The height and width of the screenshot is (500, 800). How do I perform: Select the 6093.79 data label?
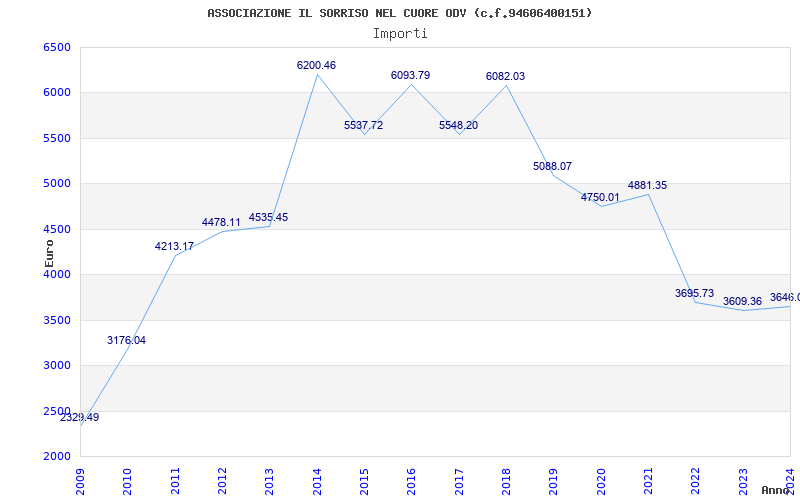pos(410,75)
